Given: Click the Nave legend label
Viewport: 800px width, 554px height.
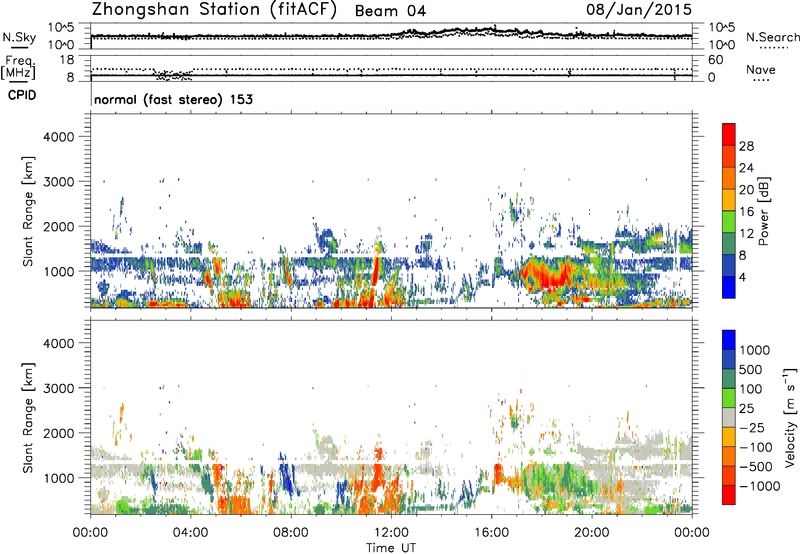Looking at the screenshot, I should pyautogui.click(x=761, y=70).
